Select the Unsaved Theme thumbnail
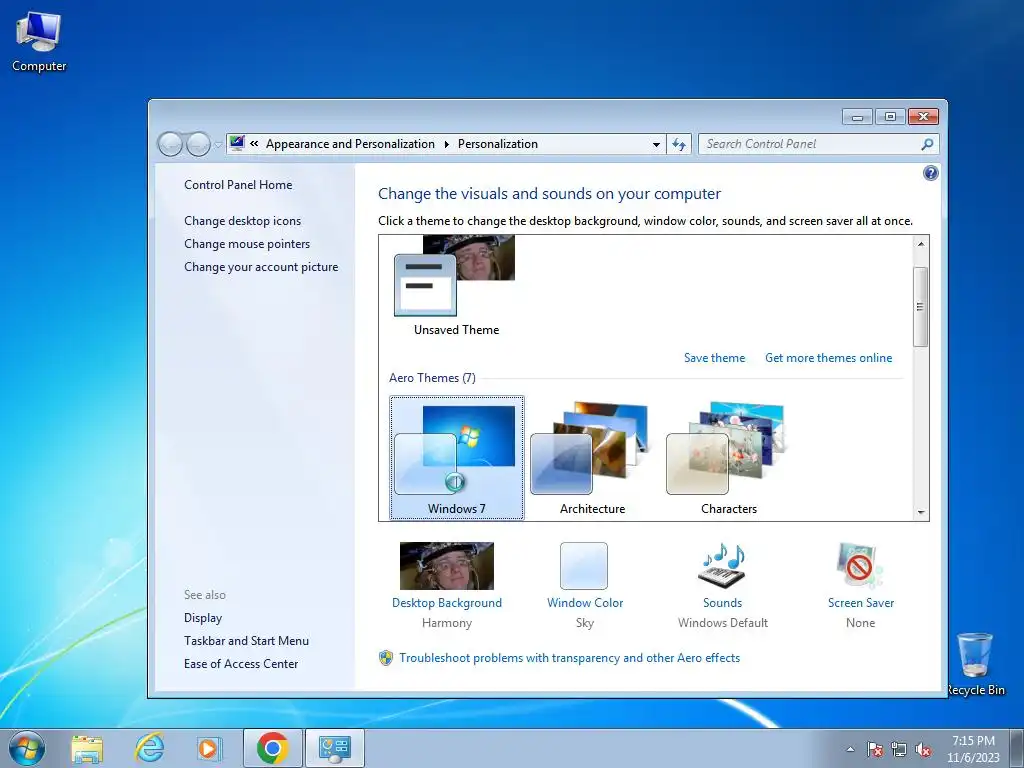Image resolution: width=1024 pixels, height=768 pixels. pos(456,286)
